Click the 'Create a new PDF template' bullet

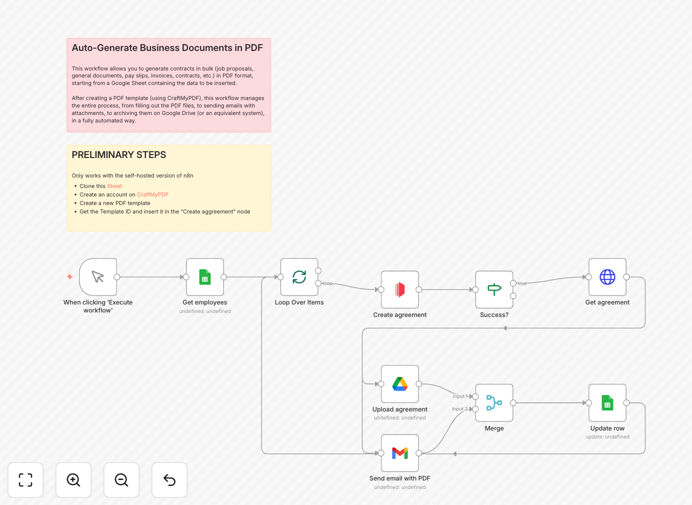click(115, 203)
